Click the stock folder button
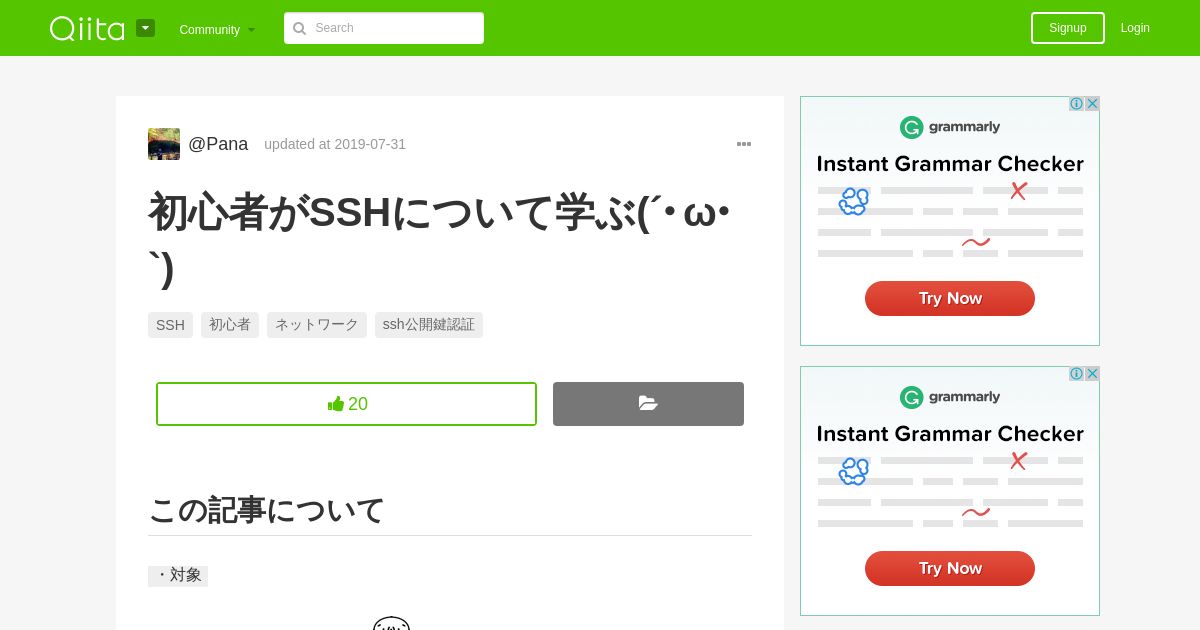 coord(648,404)
